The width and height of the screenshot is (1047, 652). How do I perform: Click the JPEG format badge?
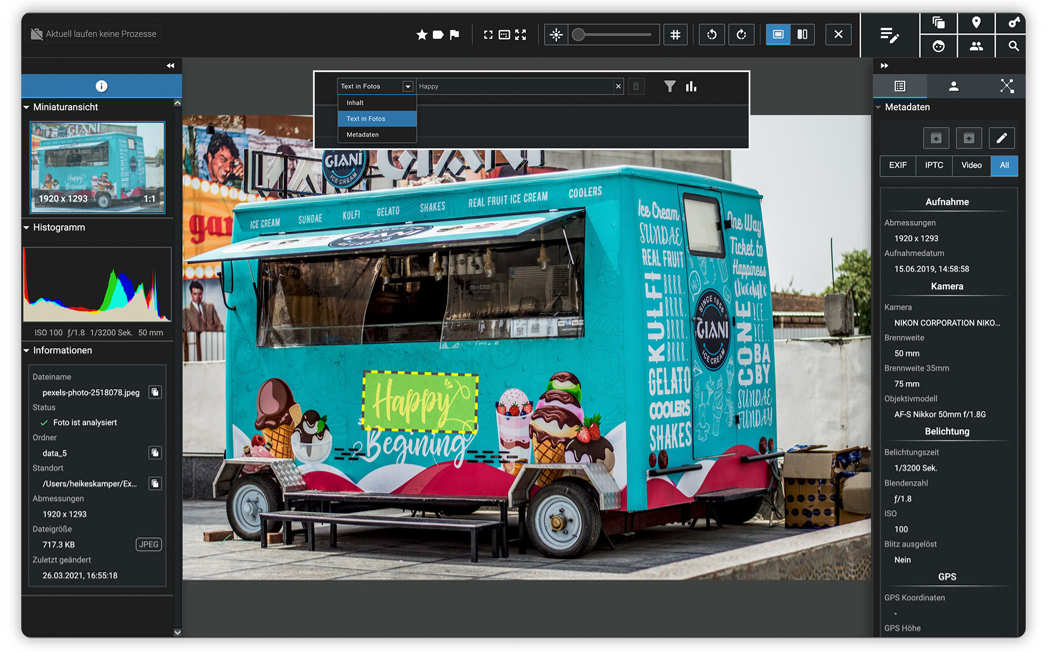coord(148,544)
